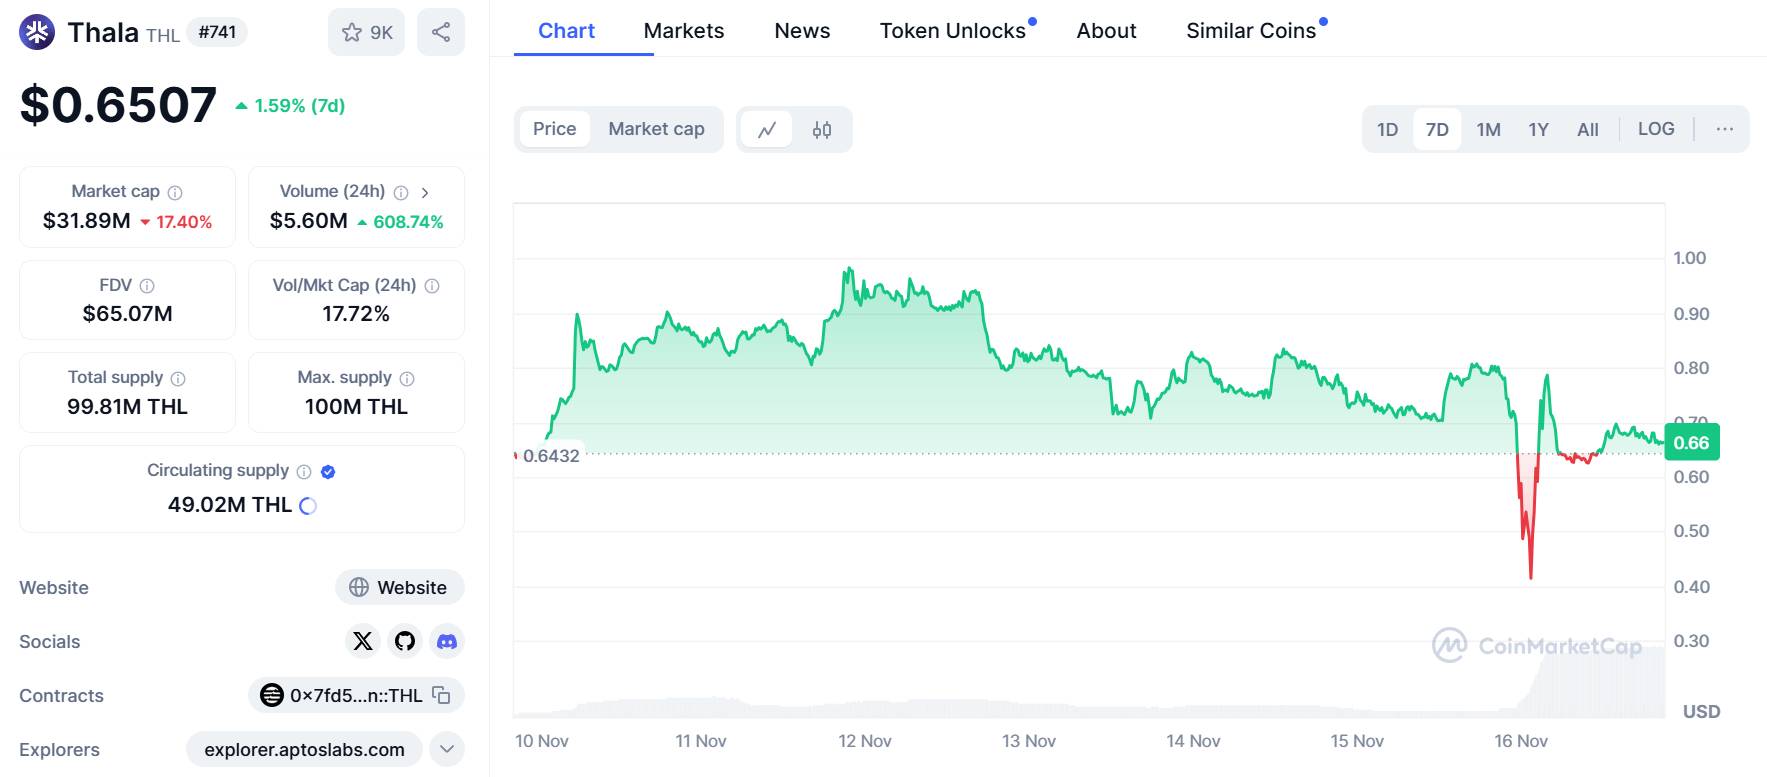Image resolution: width=1767 pixels, height=777 pixels.
Task: Click the circulating supply progress ring
Action: 308,506
